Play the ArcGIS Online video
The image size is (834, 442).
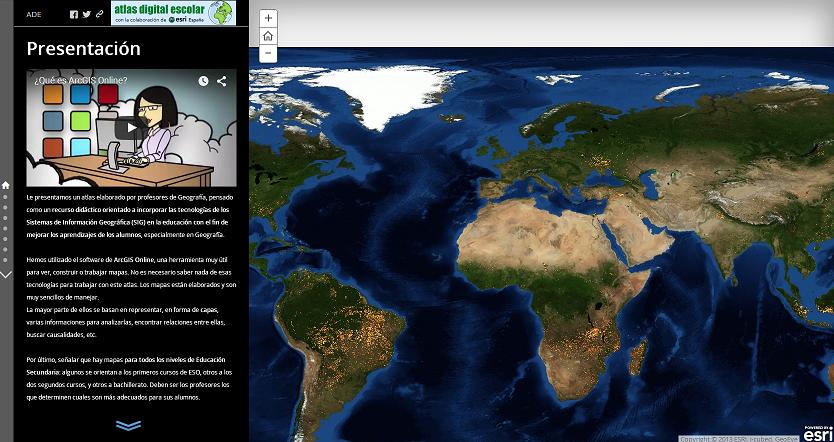pos(131,128)
